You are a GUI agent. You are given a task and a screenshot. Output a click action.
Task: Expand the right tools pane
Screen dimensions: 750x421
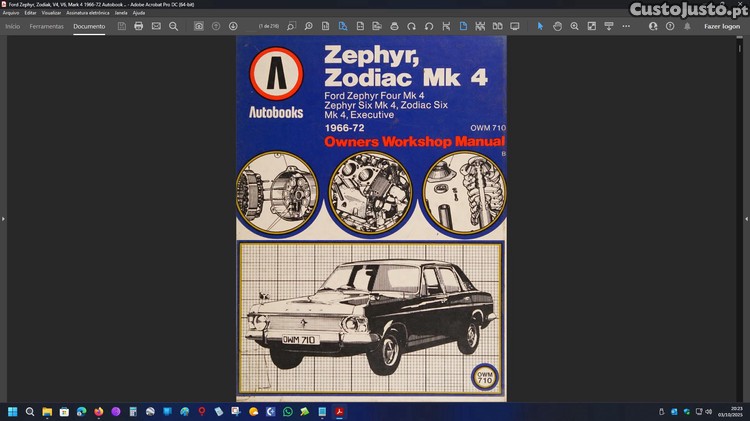pyautogui.click(x=746, y=218)
